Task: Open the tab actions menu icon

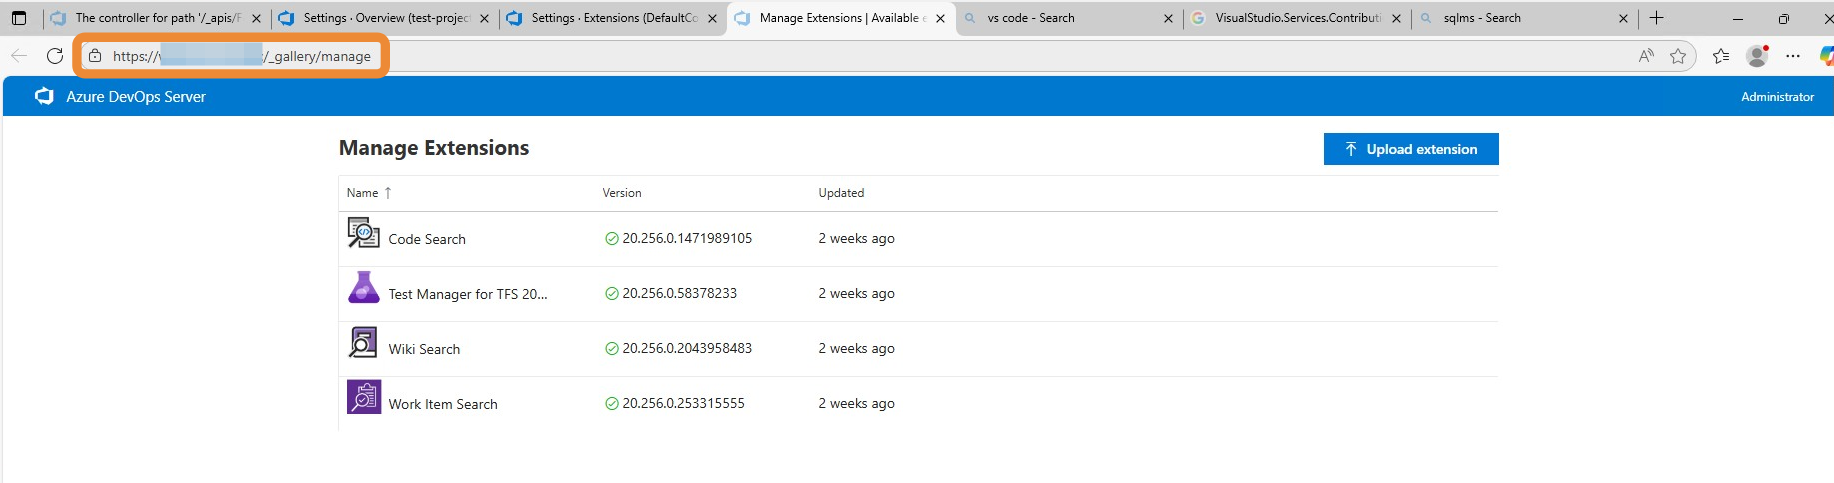Action: 19,18
